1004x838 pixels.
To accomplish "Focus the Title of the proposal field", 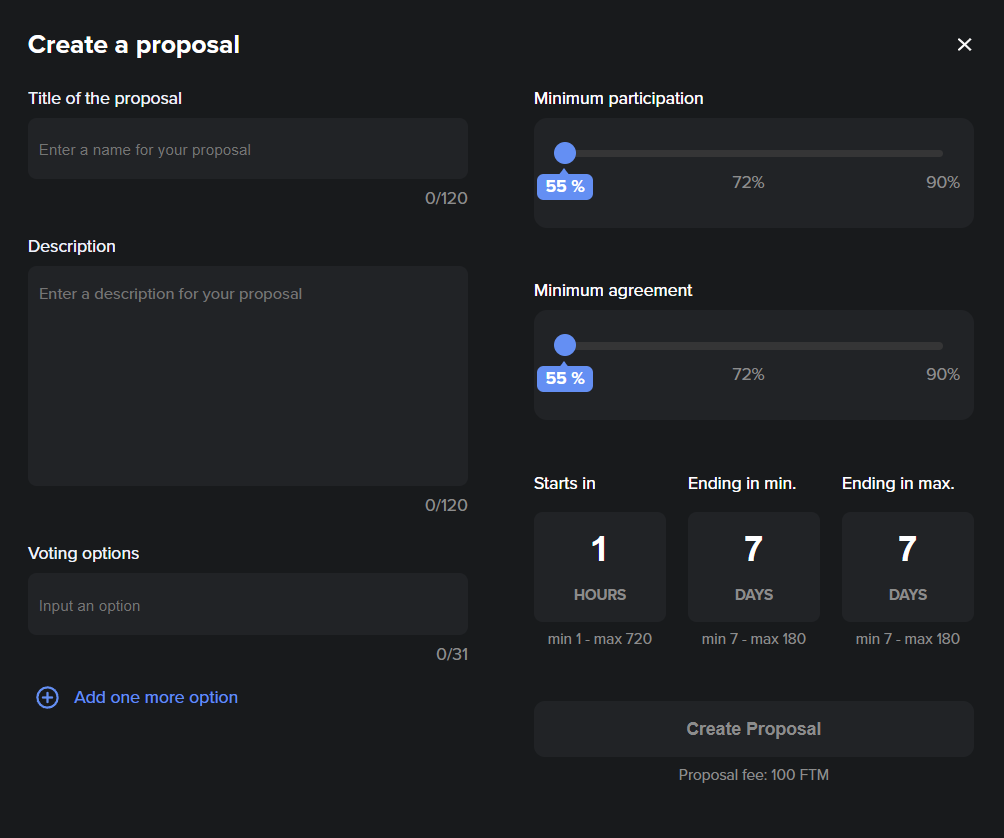I will coord(247,149).
